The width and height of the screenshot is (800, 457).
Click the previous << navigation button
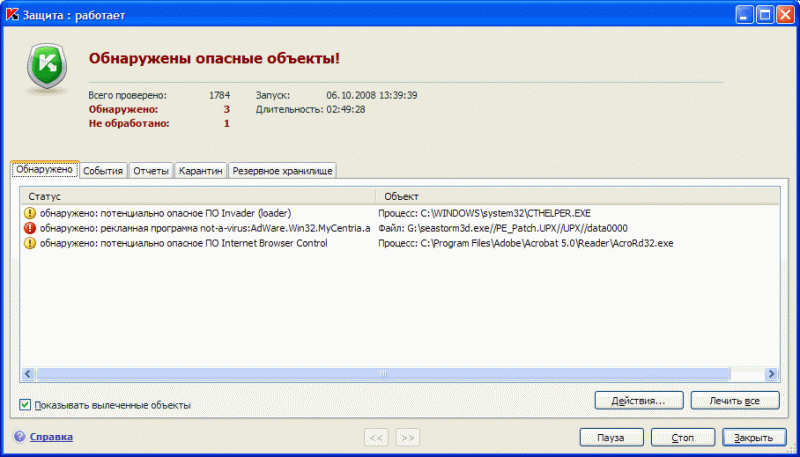pyautogui.click(x=376, y=438)
